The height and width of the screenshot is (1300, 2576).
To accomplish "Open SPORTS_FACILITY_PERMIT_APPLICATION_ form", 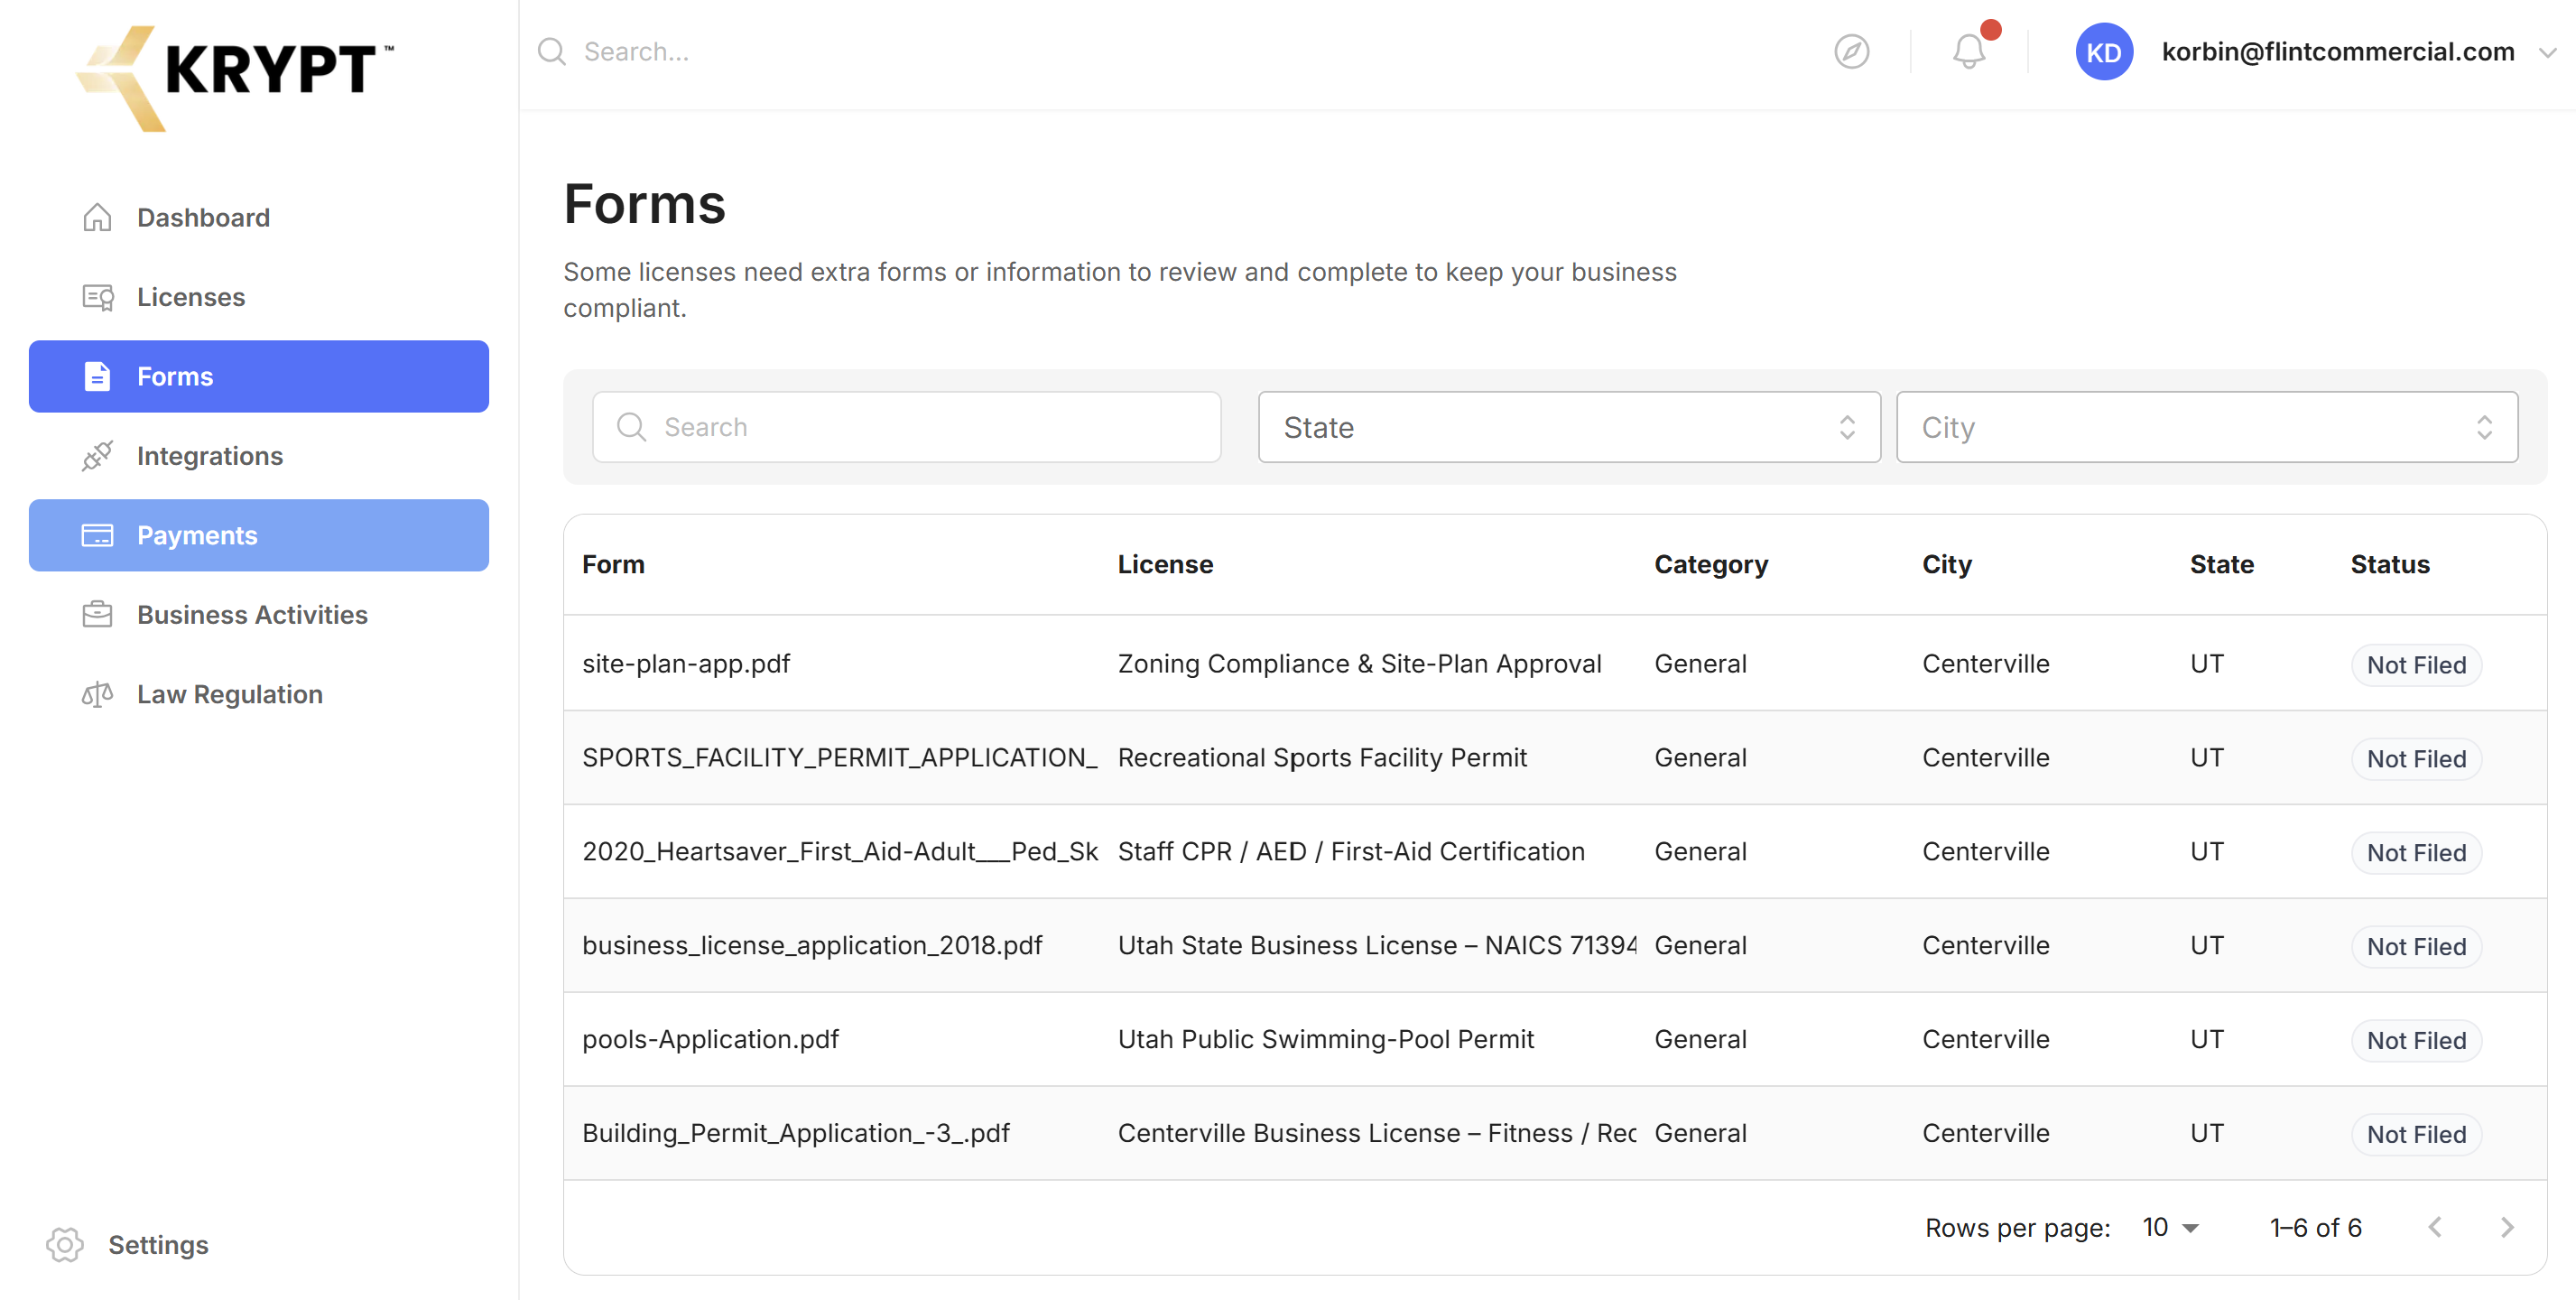I will coord(840,757).
